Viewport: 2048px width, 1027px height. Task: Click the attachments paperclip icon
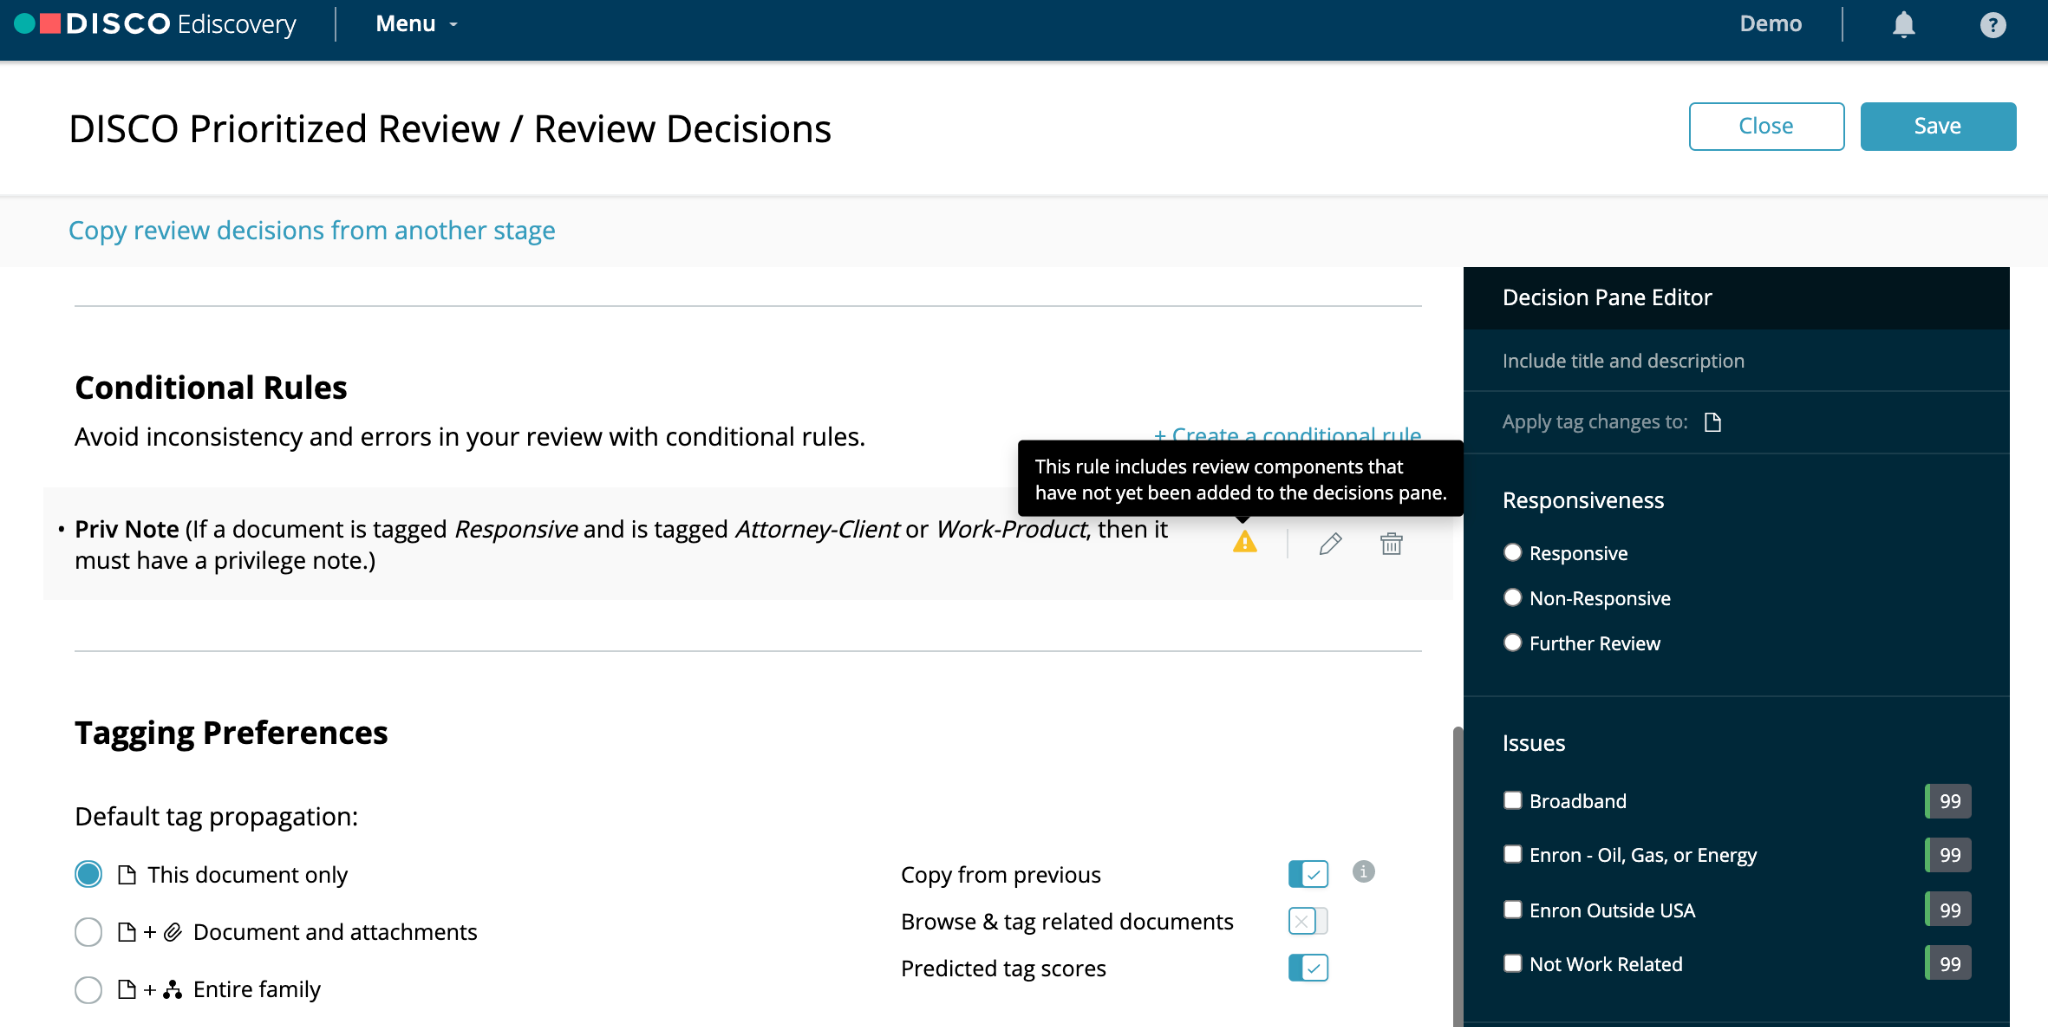(173, 932)
